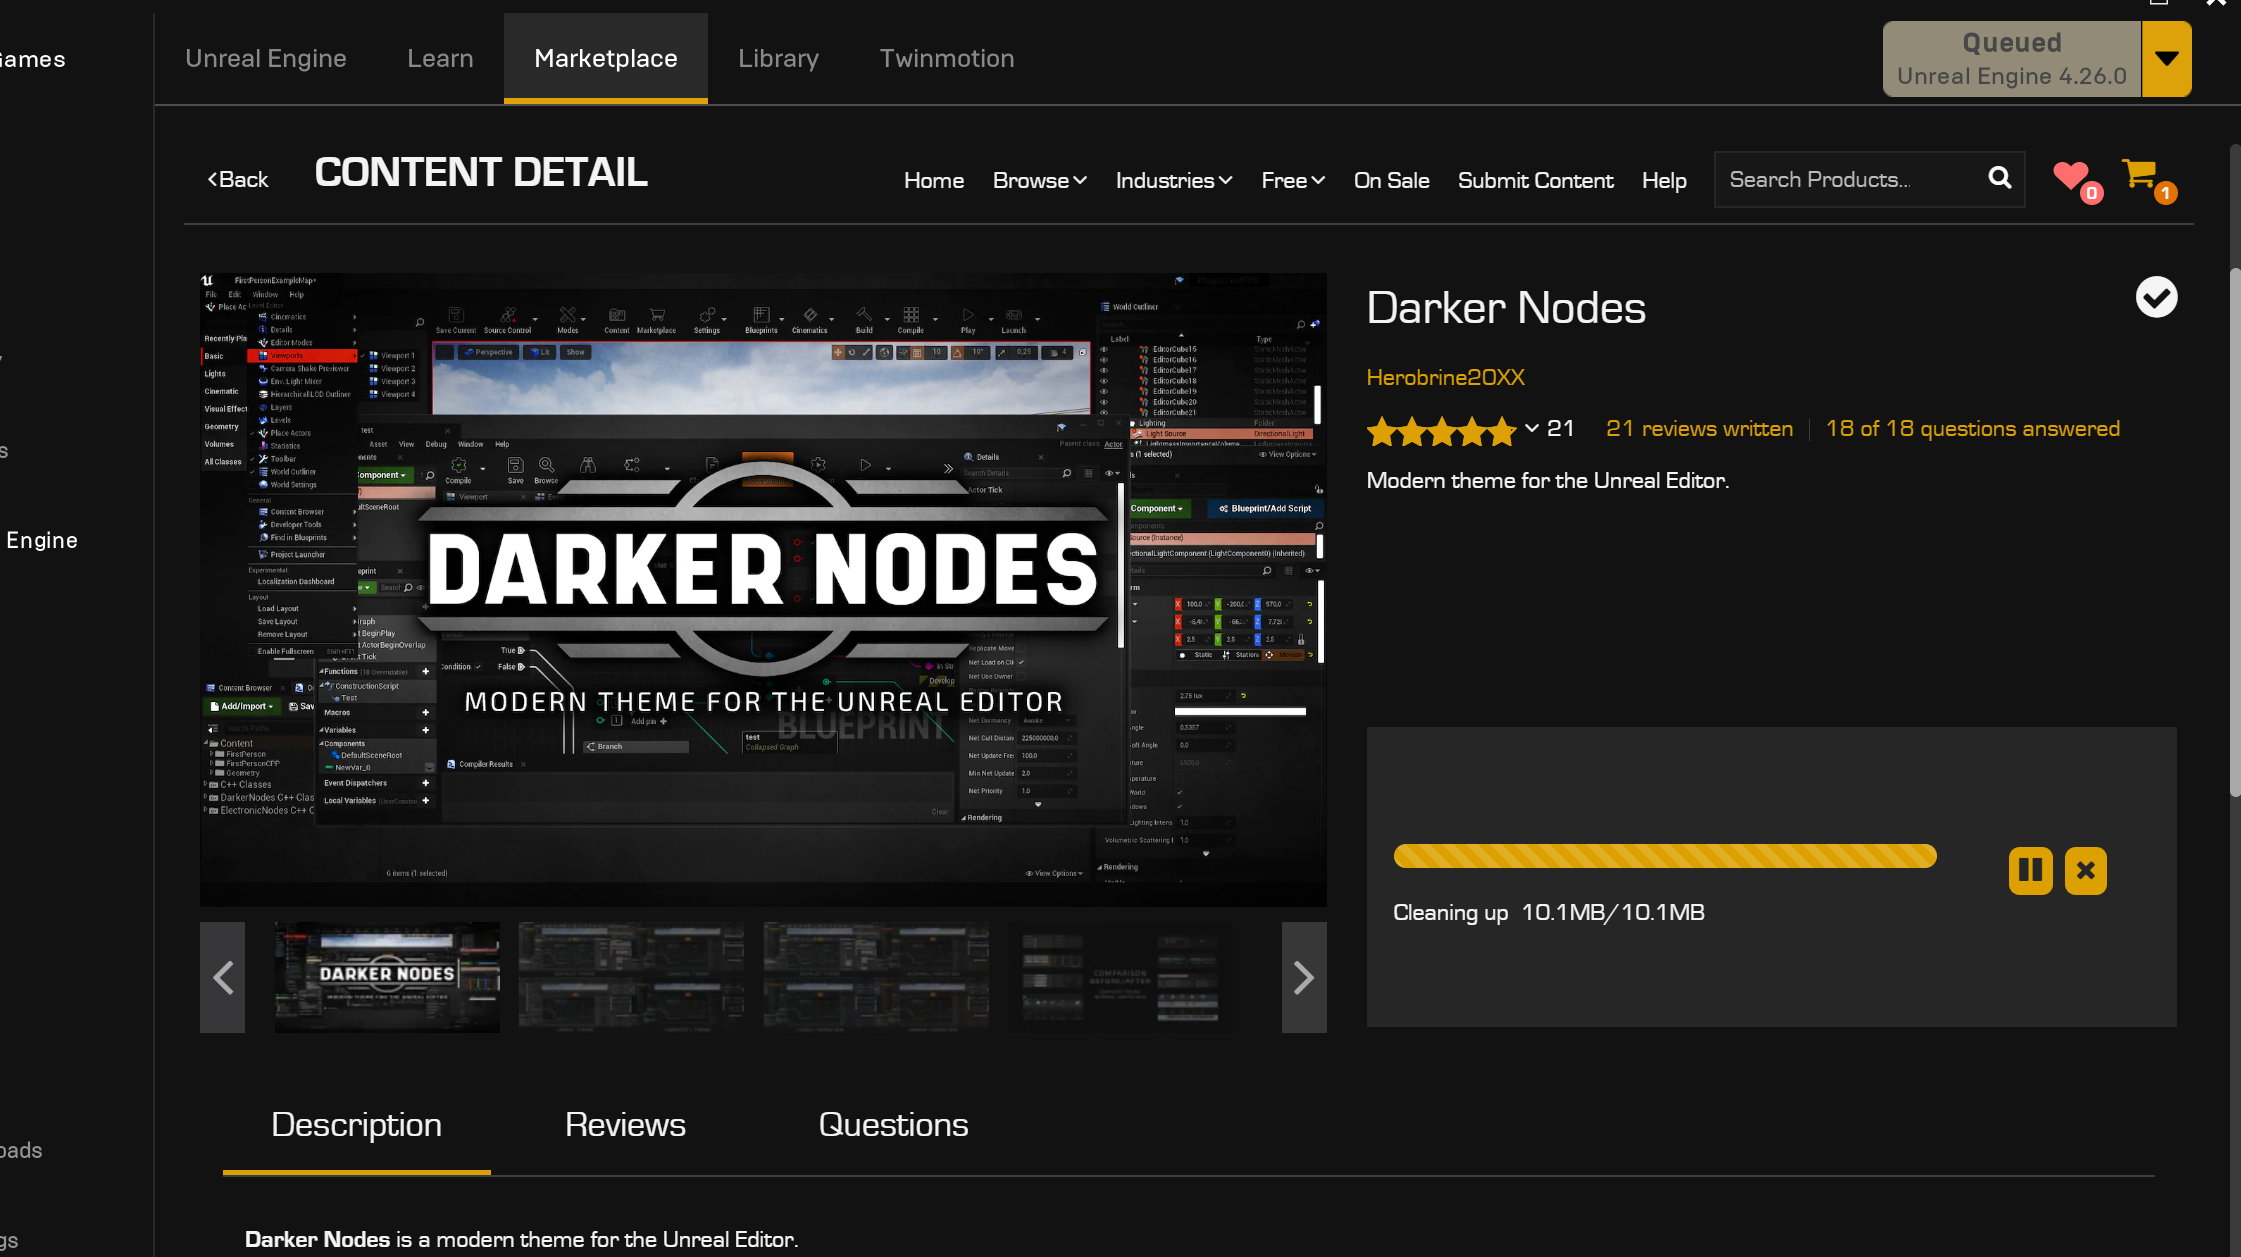Select the Marketplace tab
The image size is (2241, 1257).
[x=606, y=58]
